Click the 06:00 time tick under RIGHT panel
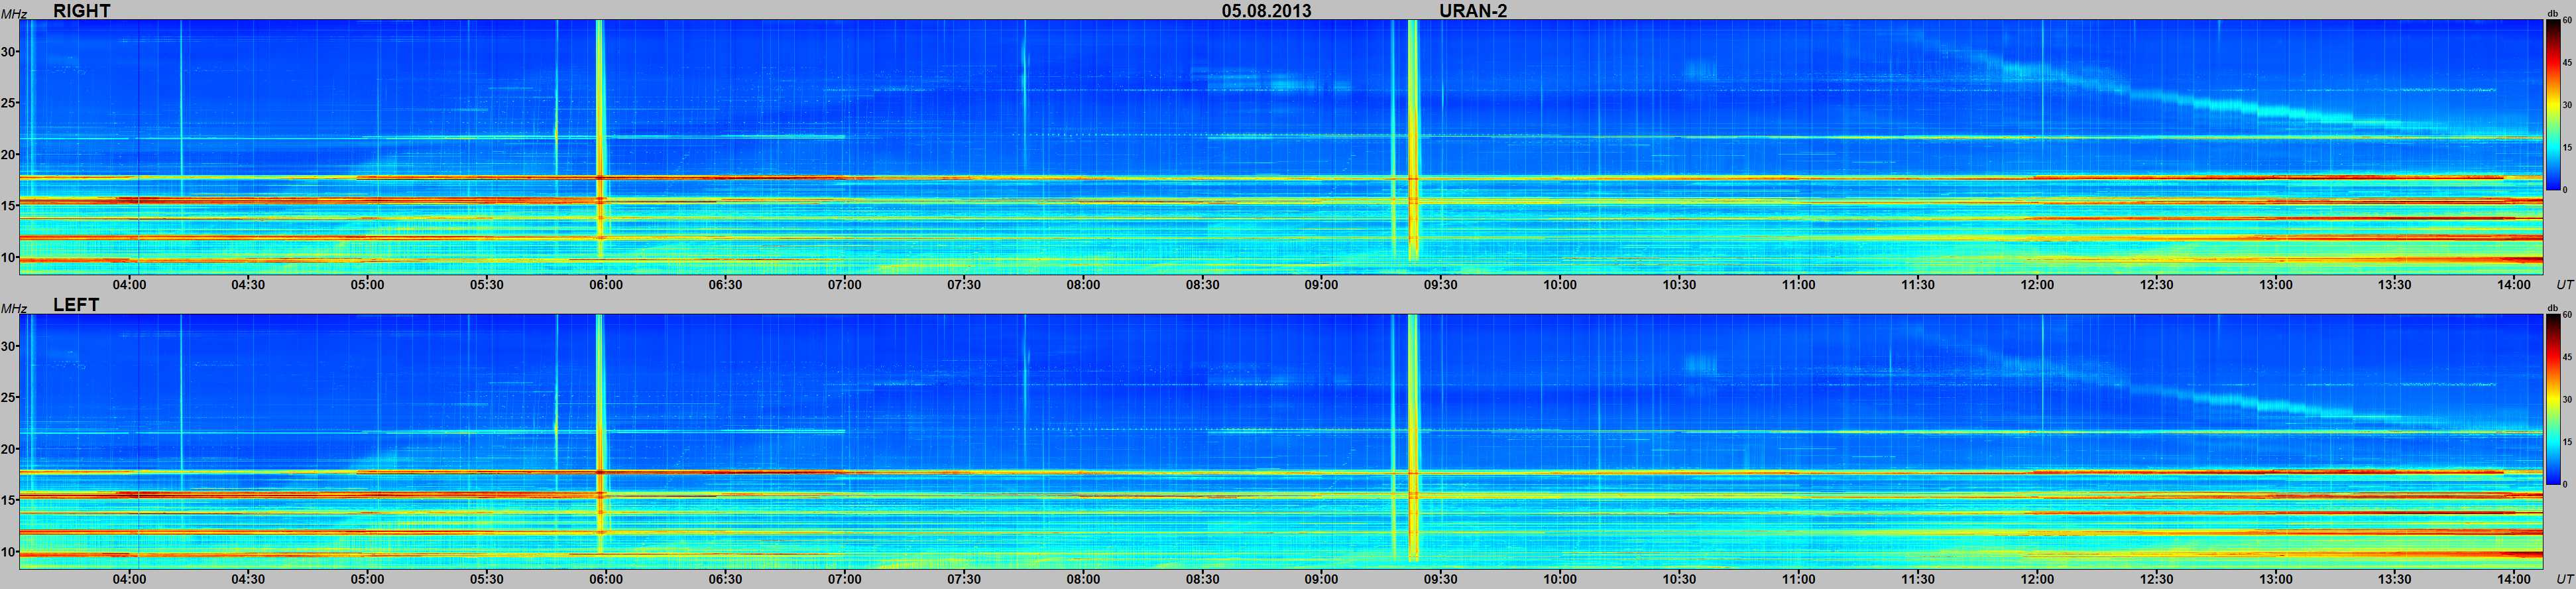This screenshot has width=2576, height=589. [x=606, y=285]
